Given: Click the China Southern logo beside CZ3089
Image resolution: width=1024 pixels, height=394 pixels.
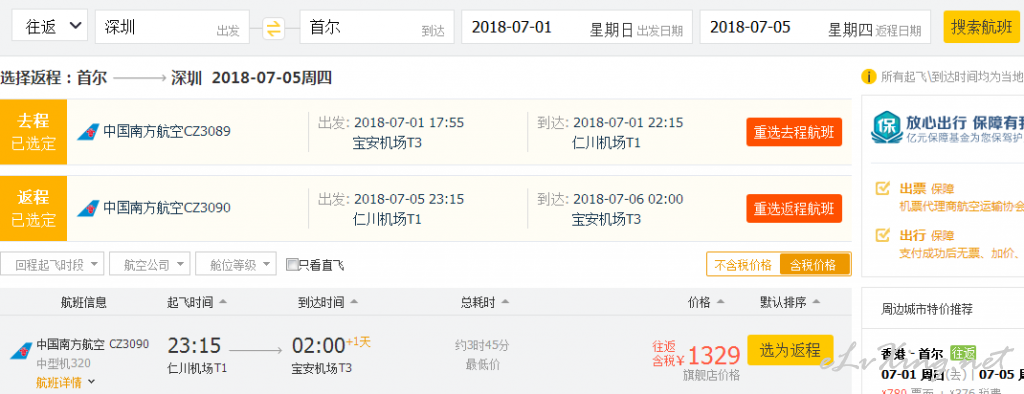Looking at the screenshot, I should tap(88, 133).
